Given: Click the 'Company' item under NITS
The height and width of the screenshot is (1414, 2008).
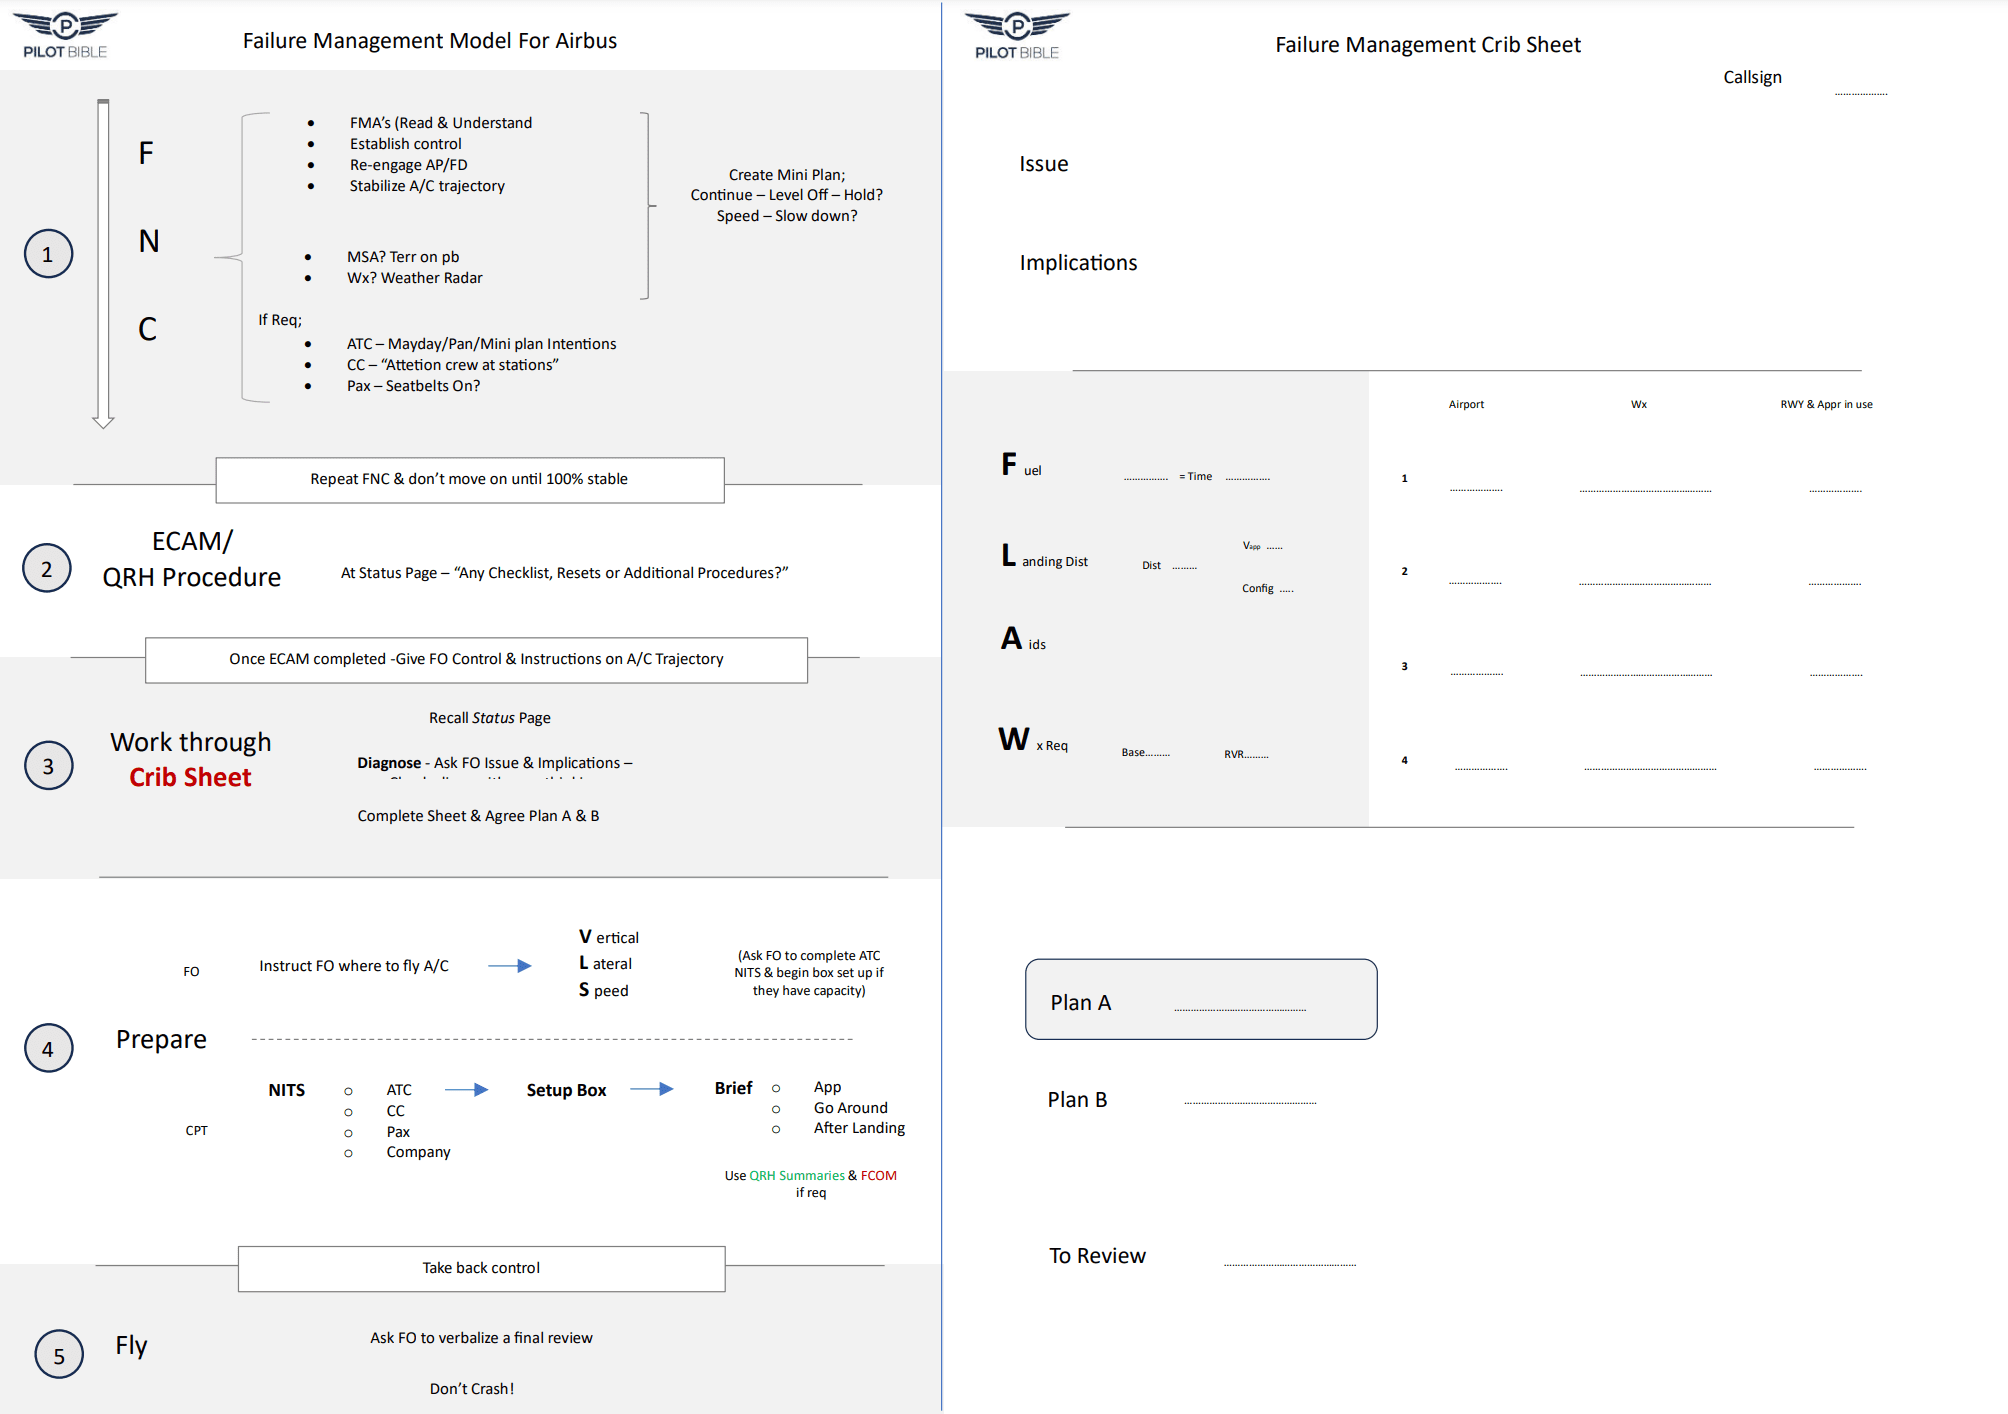Looking at the screenshot, I should pyautogui.click(x=419, y=1152).
